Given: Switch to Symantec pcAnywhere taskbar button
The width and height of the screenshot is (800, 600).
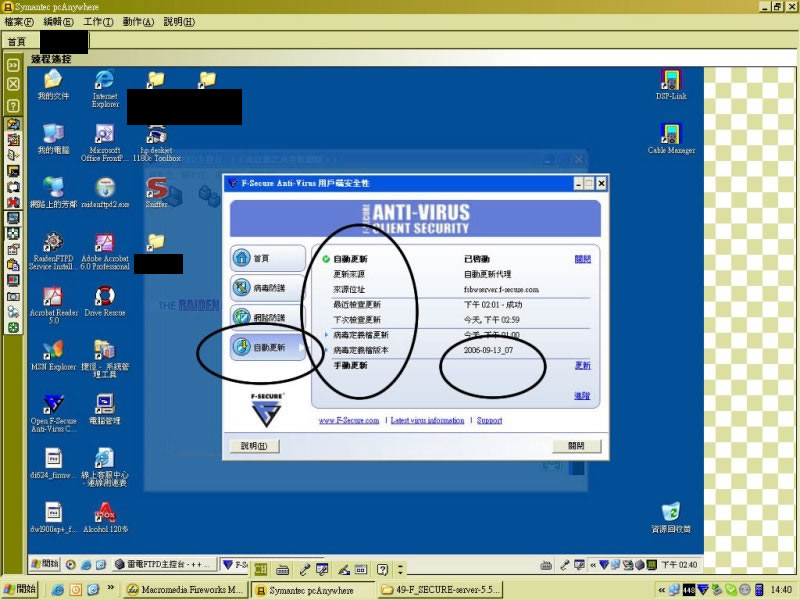Looking at the screenshot, I should click(311, 590).
